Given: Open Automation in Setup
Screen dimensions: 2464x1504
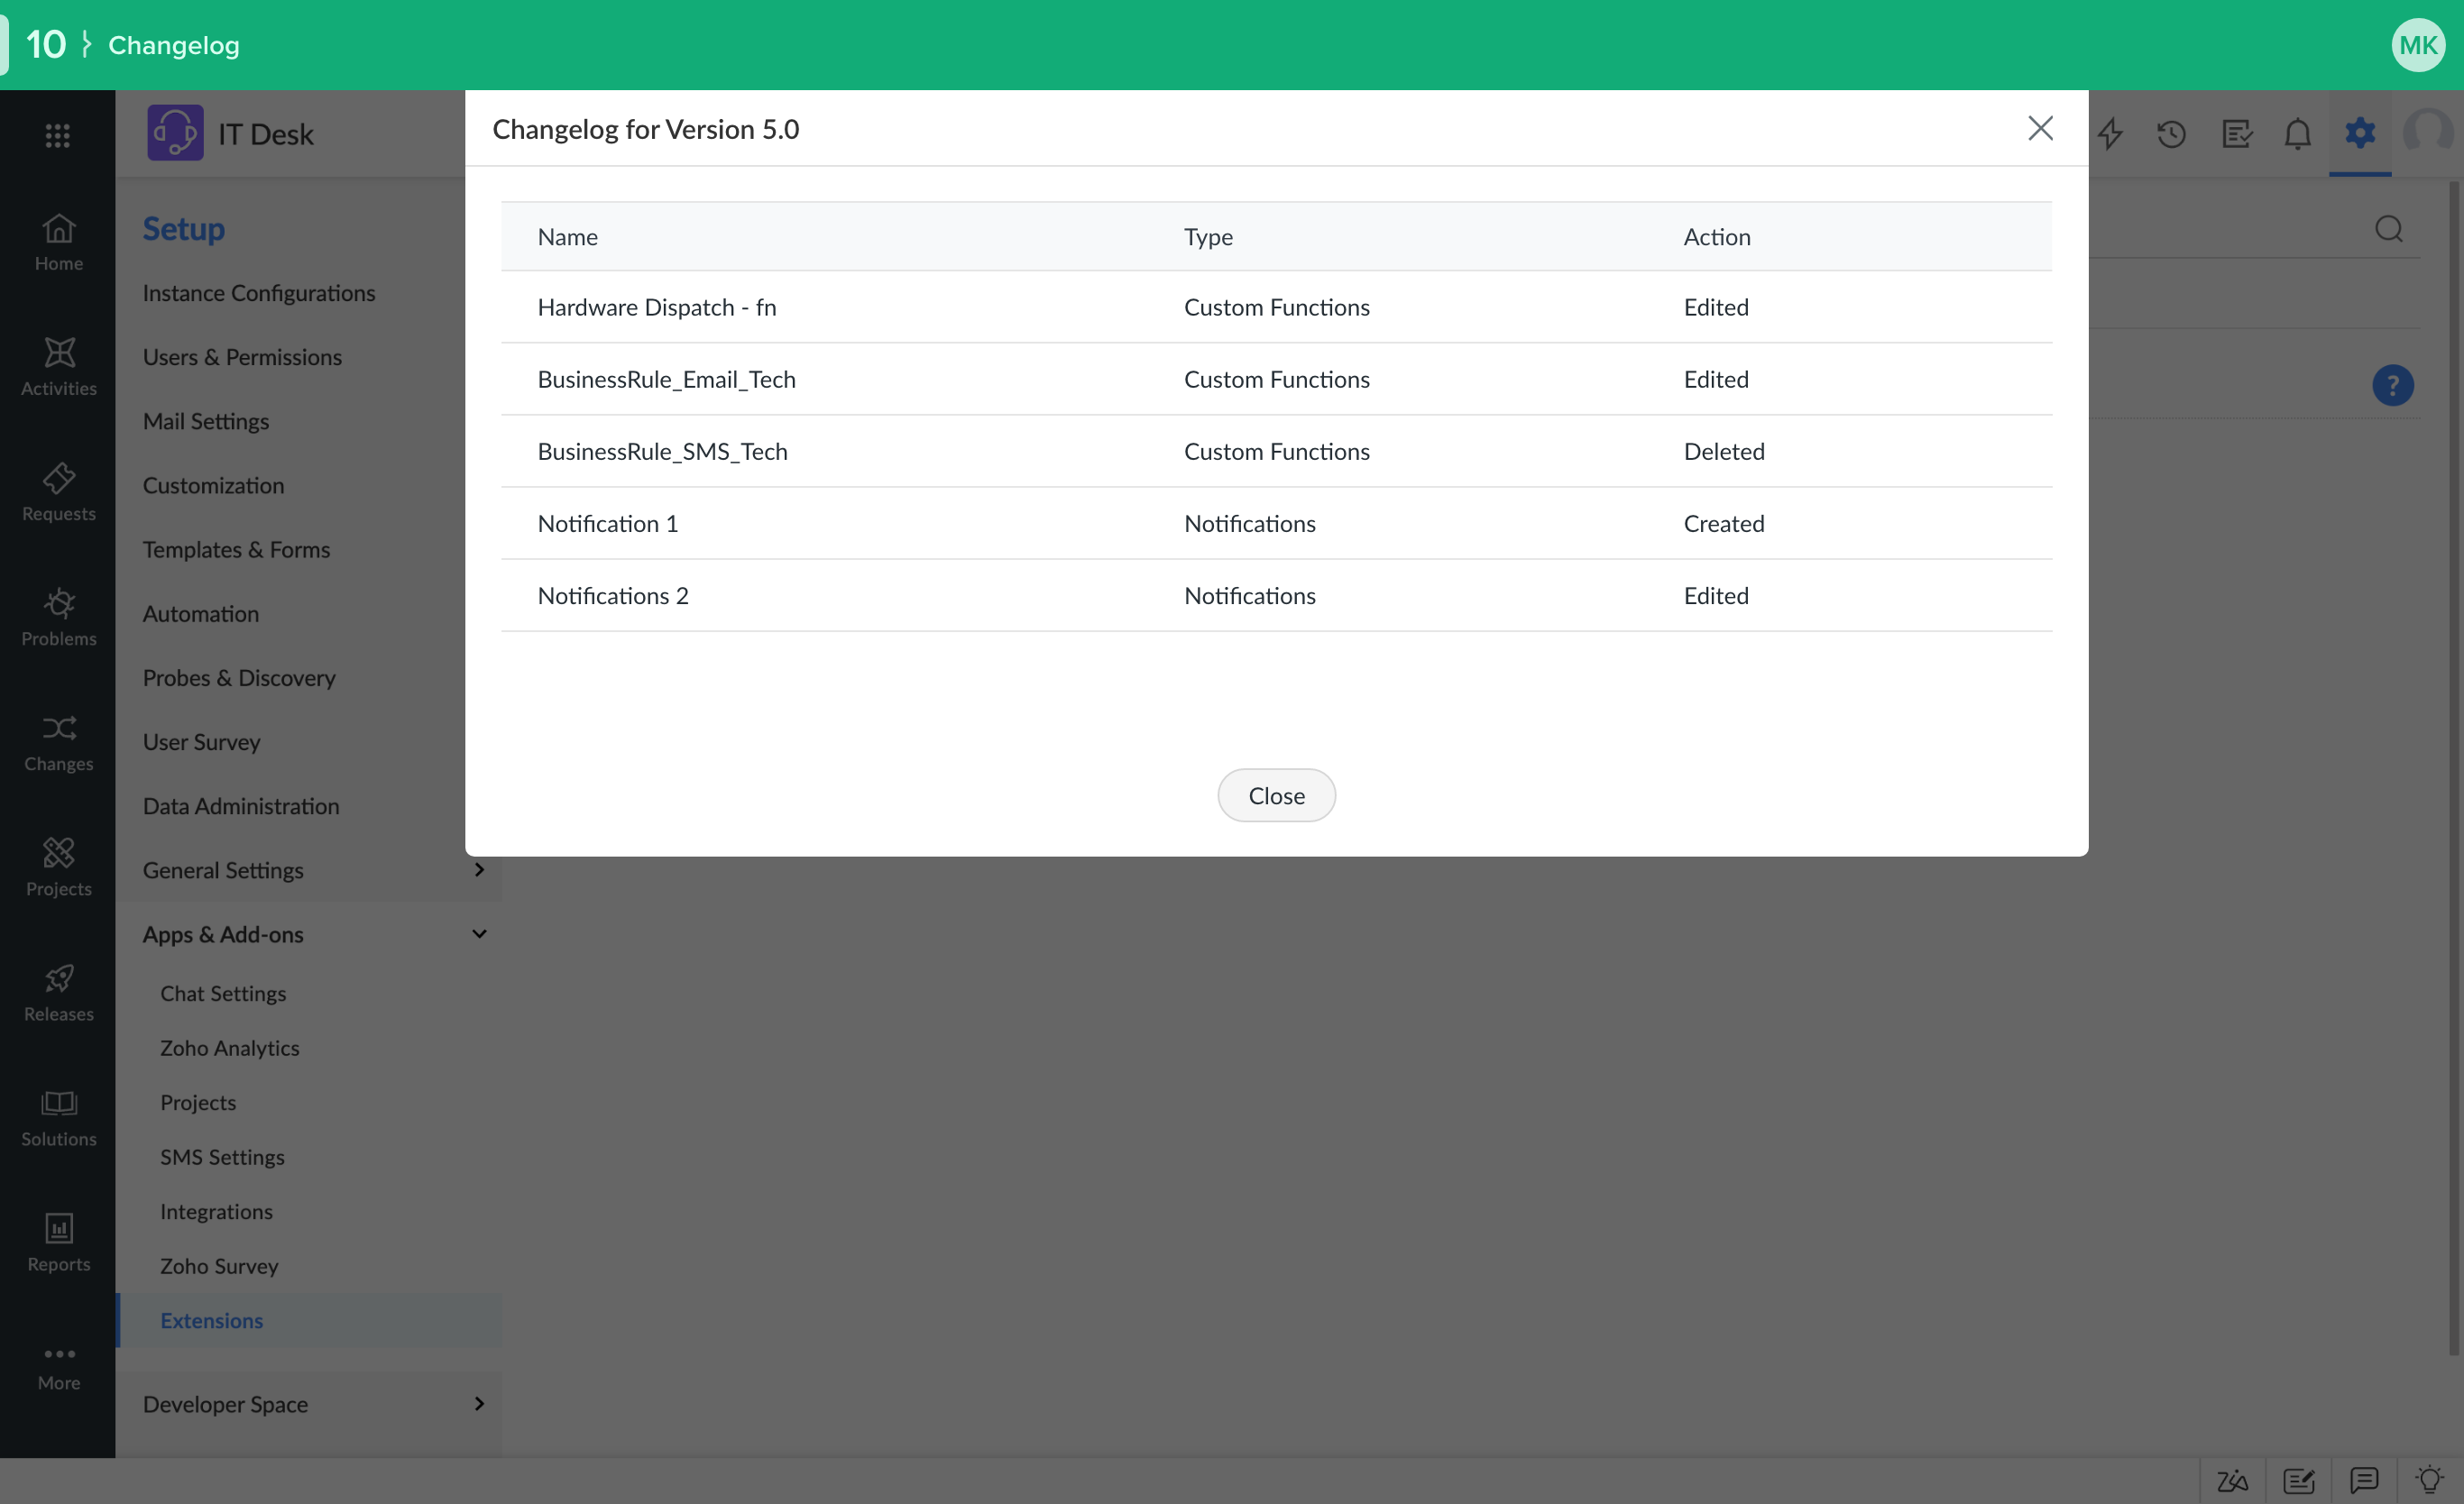Looking at the screenshot, I should pos(201,613).
